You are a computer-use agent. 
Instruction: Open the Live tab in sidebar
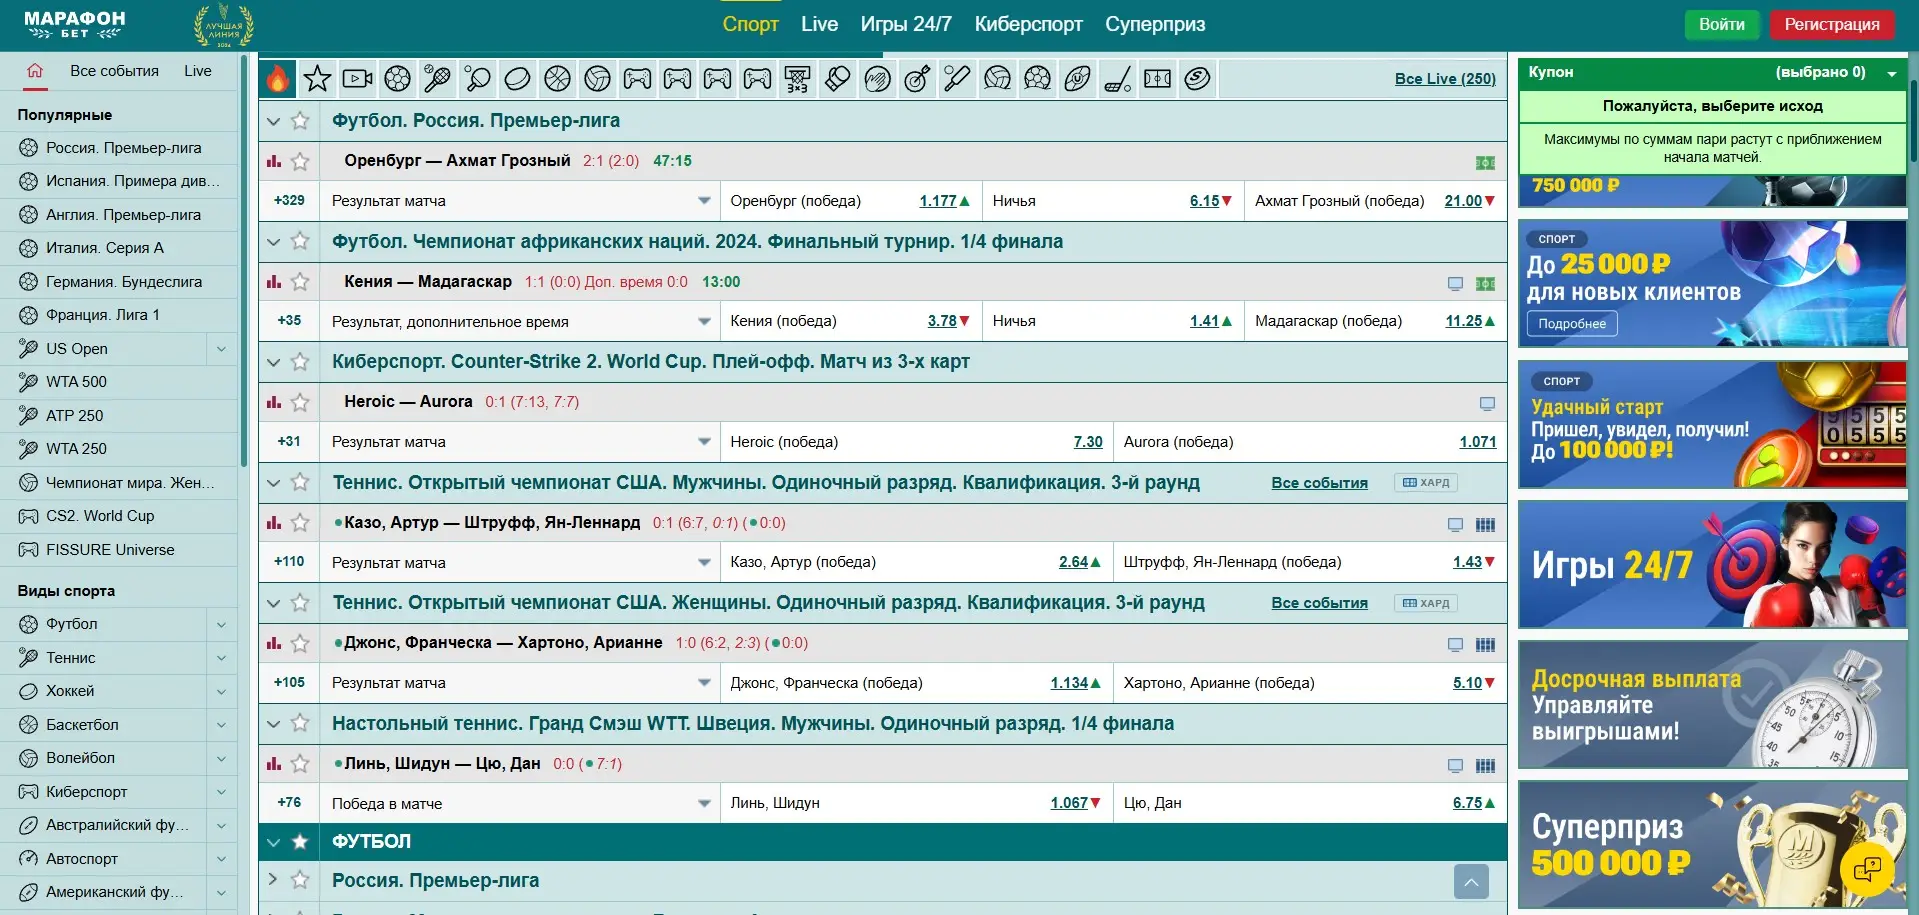198,71
